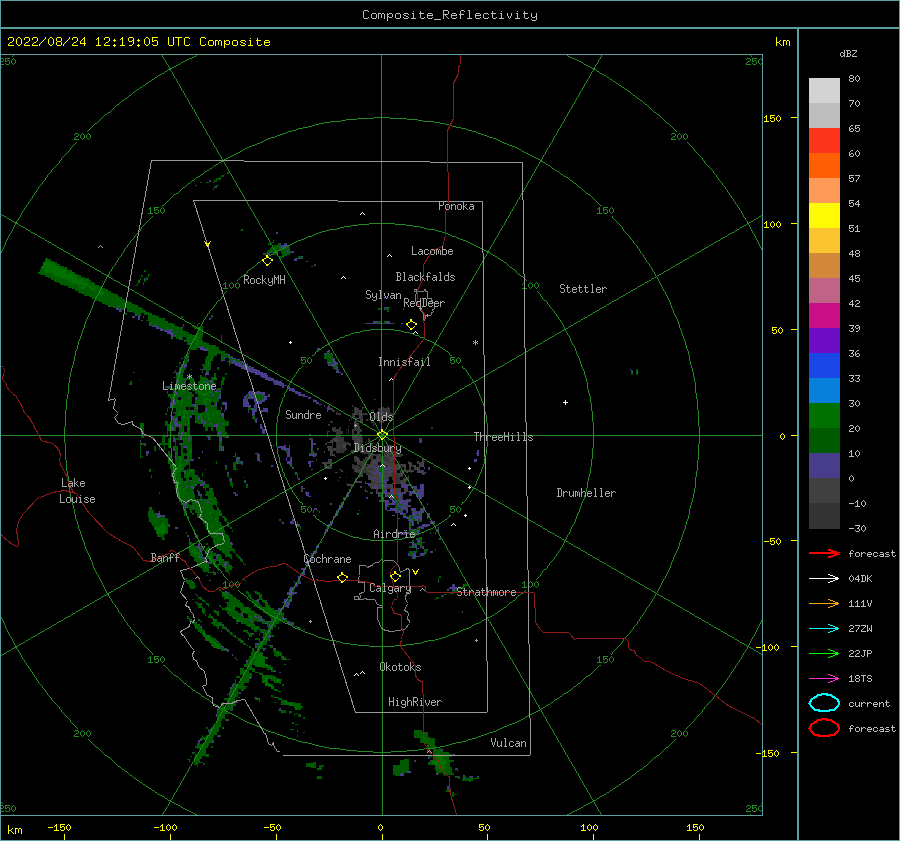Click the dBZ scale heading

coord(848,54)
